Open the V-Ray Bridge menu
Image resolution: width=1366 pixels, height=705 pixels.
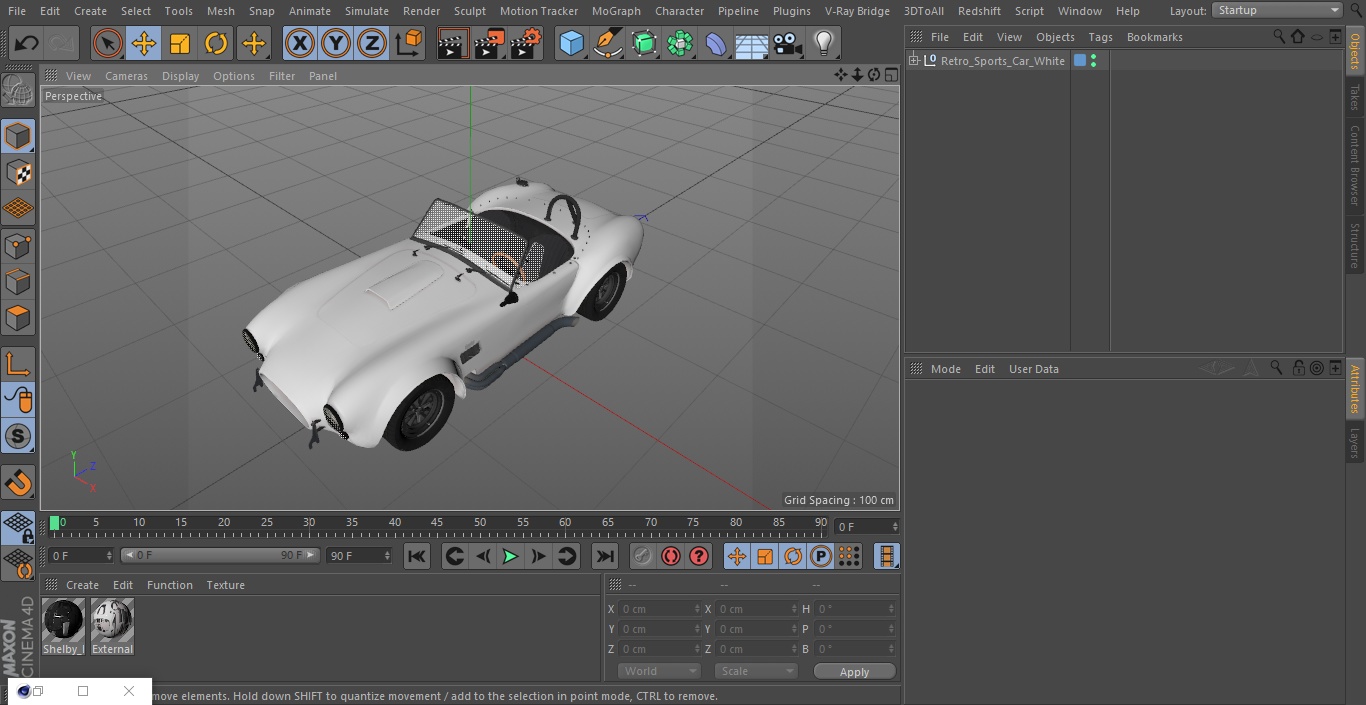click(x=857, y=11)
